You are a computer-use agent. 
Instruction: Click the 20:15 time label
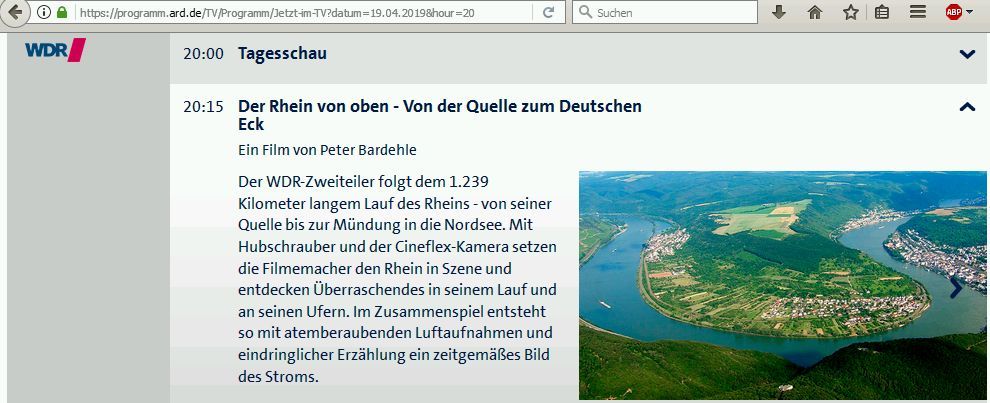(203, 107)
